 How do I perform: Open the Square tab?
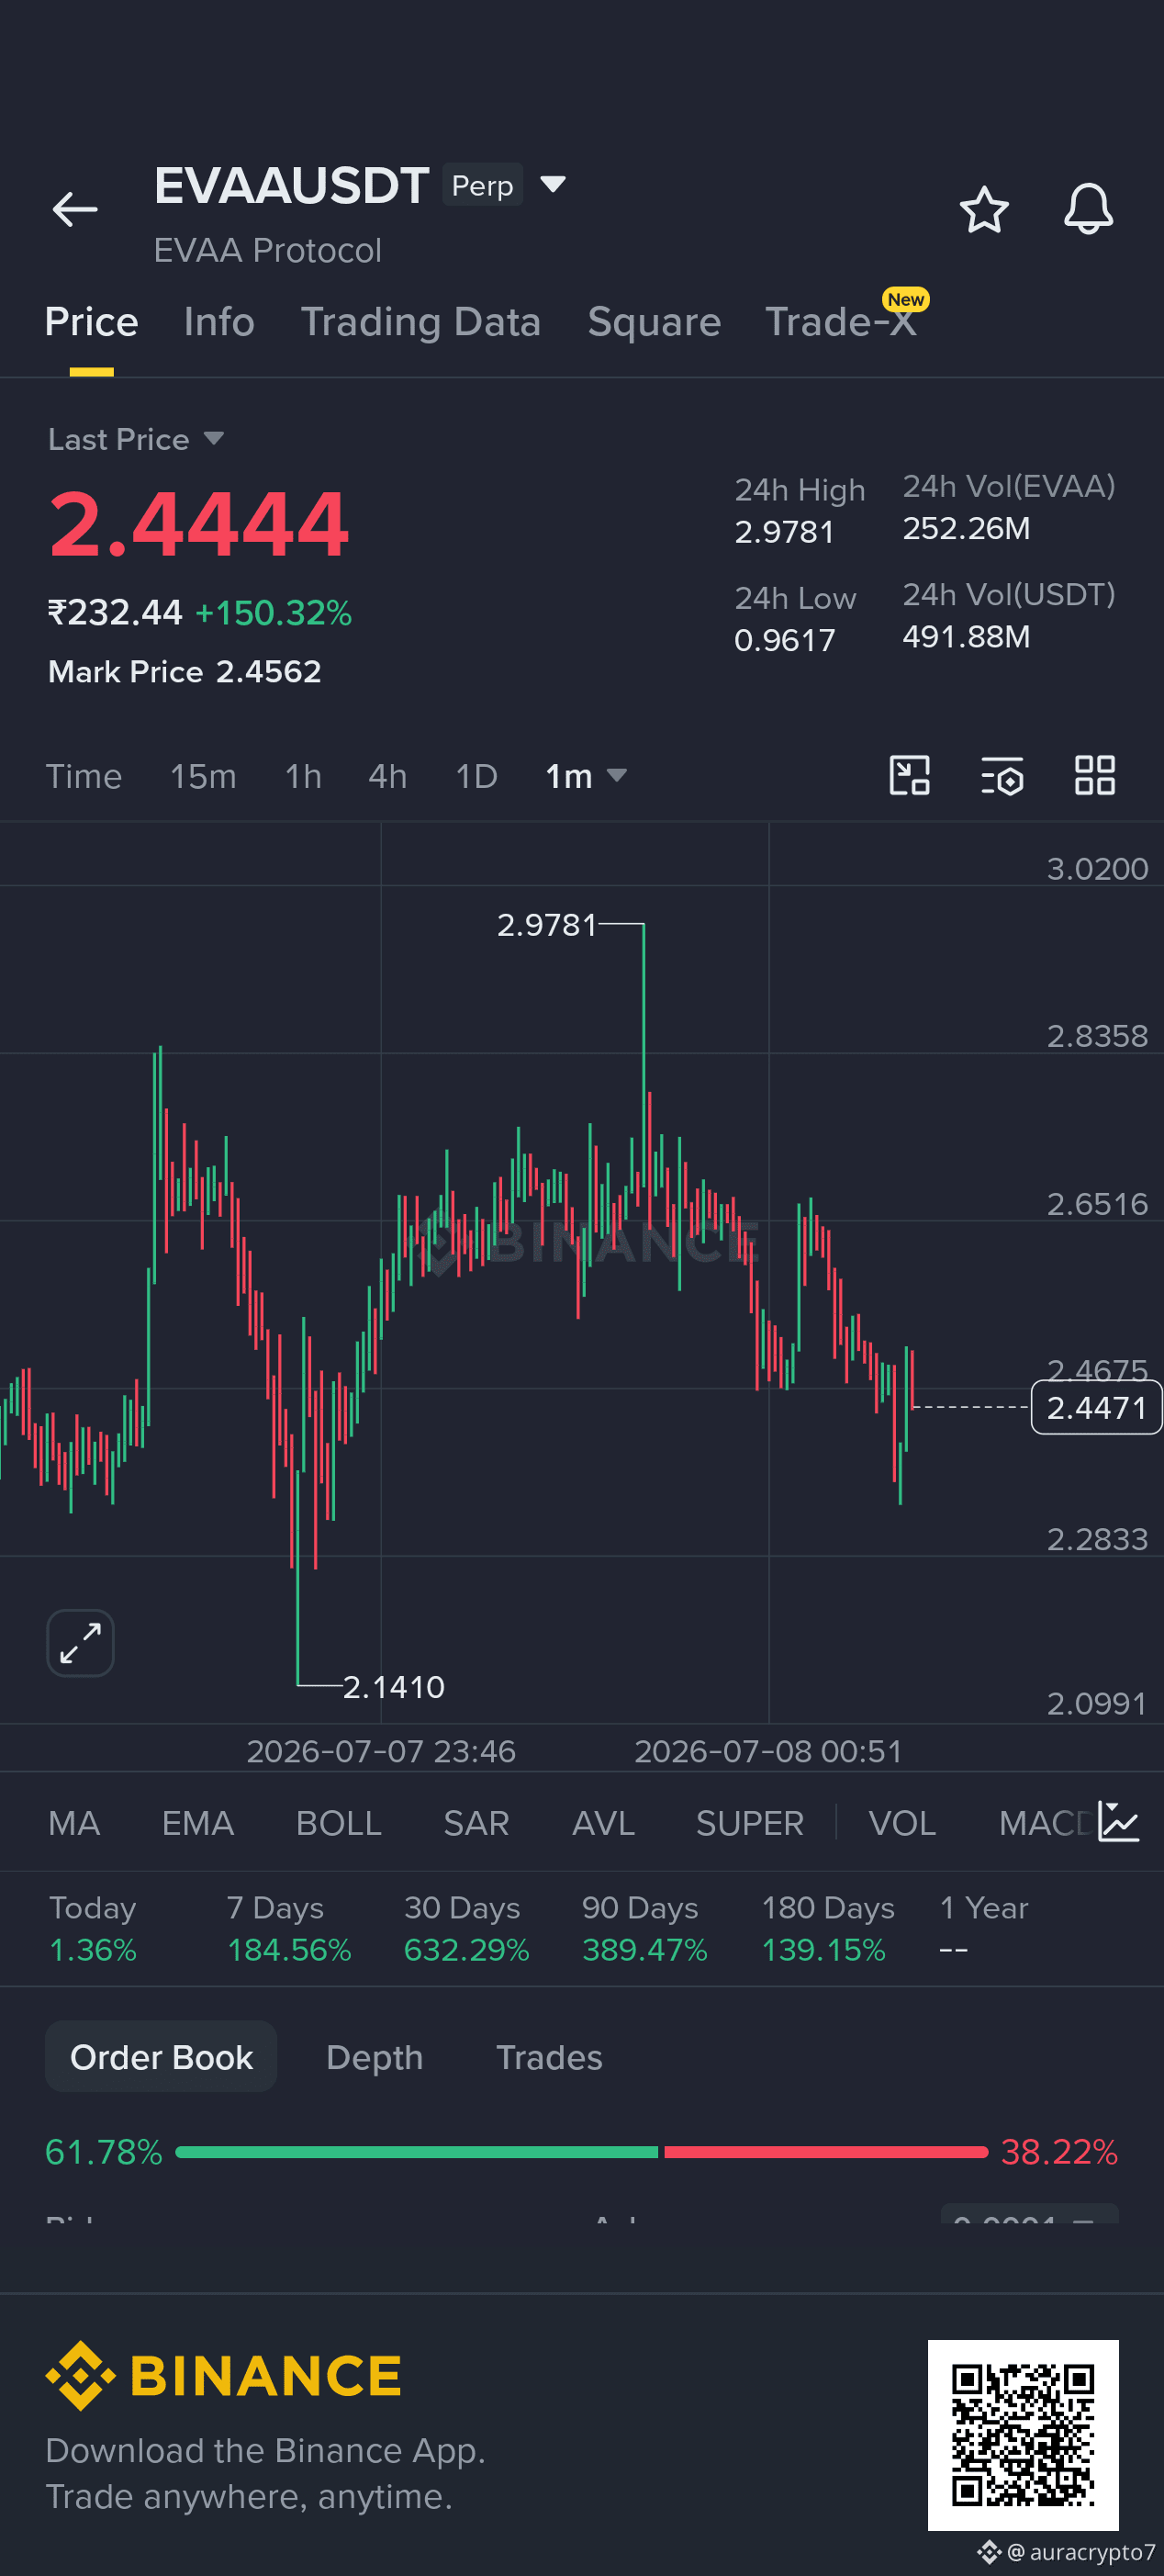click(654, 322)
